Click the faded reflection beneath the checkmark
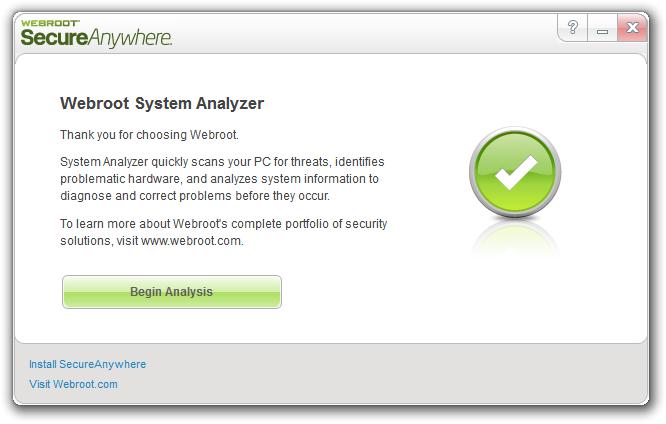The width and height of the screenshot is (666, 424). [515, 238]
